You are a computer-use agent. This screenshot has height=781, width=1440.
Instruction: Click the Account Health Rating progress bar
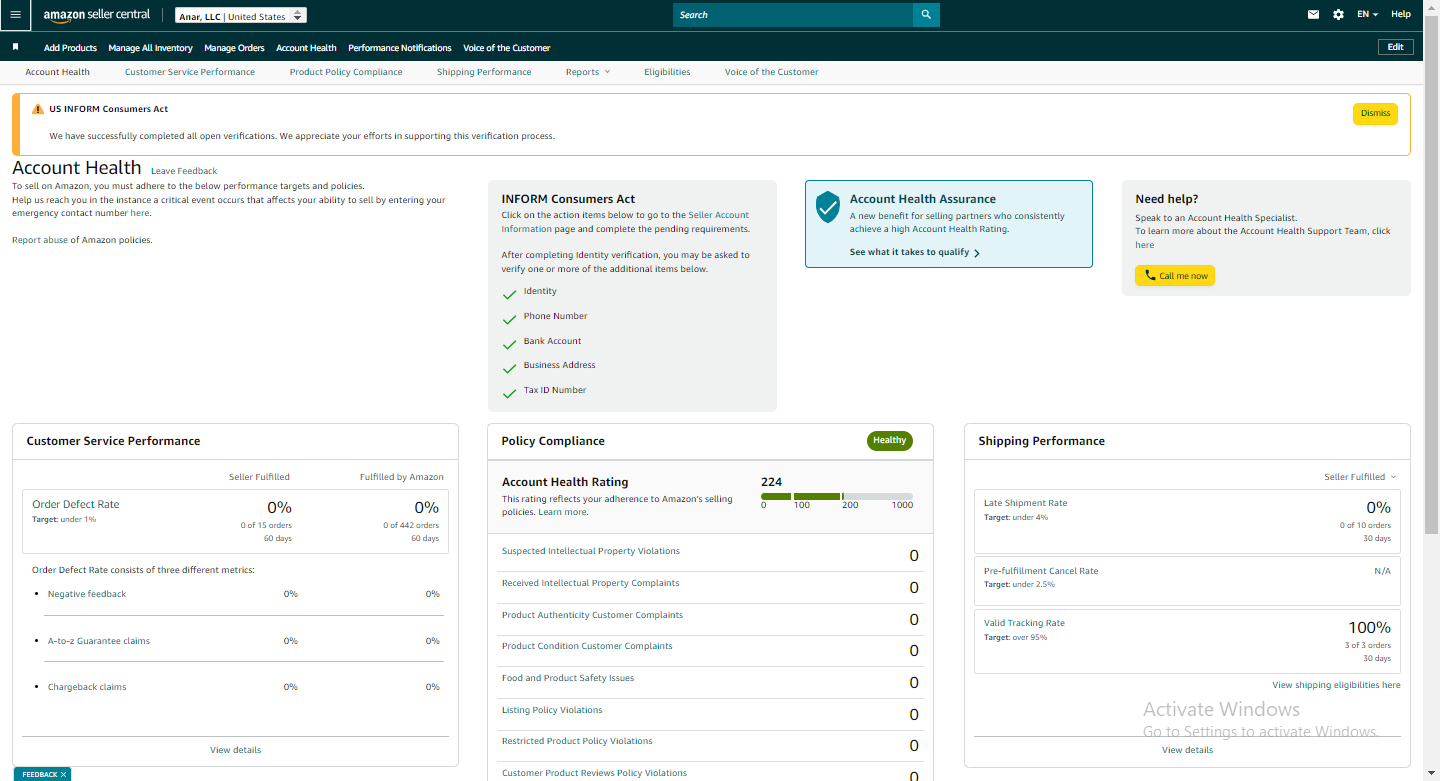point(837,496)
